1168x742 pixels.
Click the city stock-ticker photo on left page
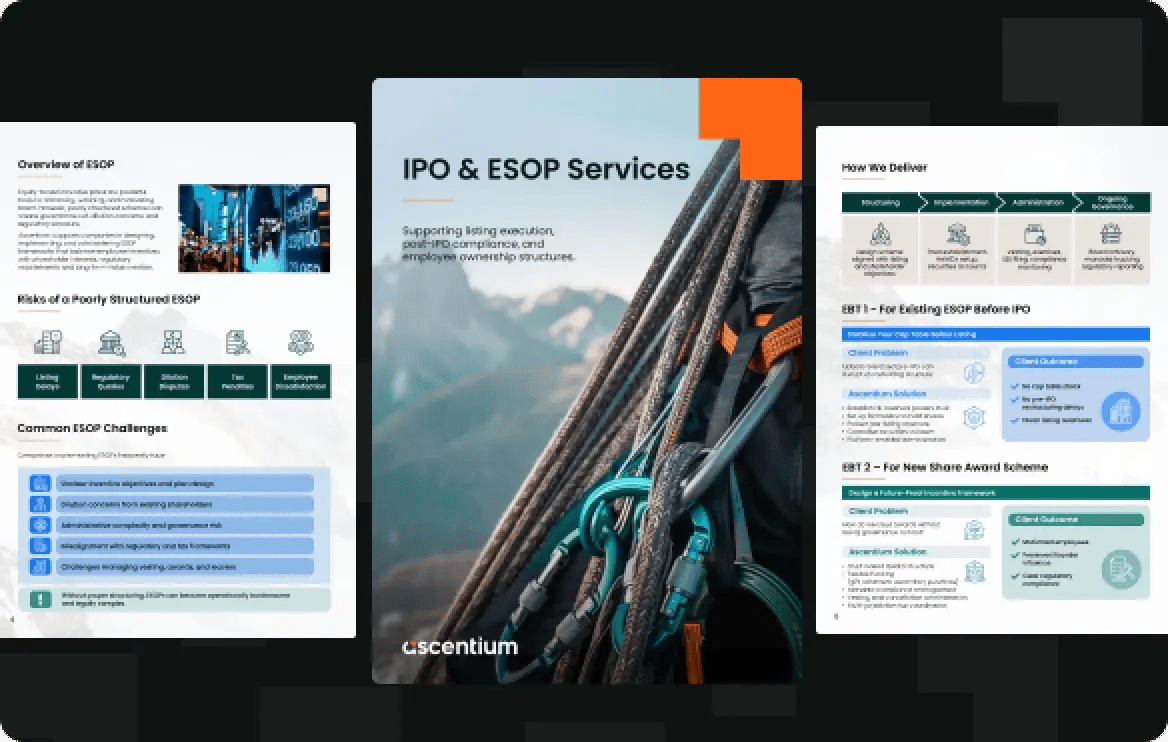pyautogui.click(x=254, y=228)
